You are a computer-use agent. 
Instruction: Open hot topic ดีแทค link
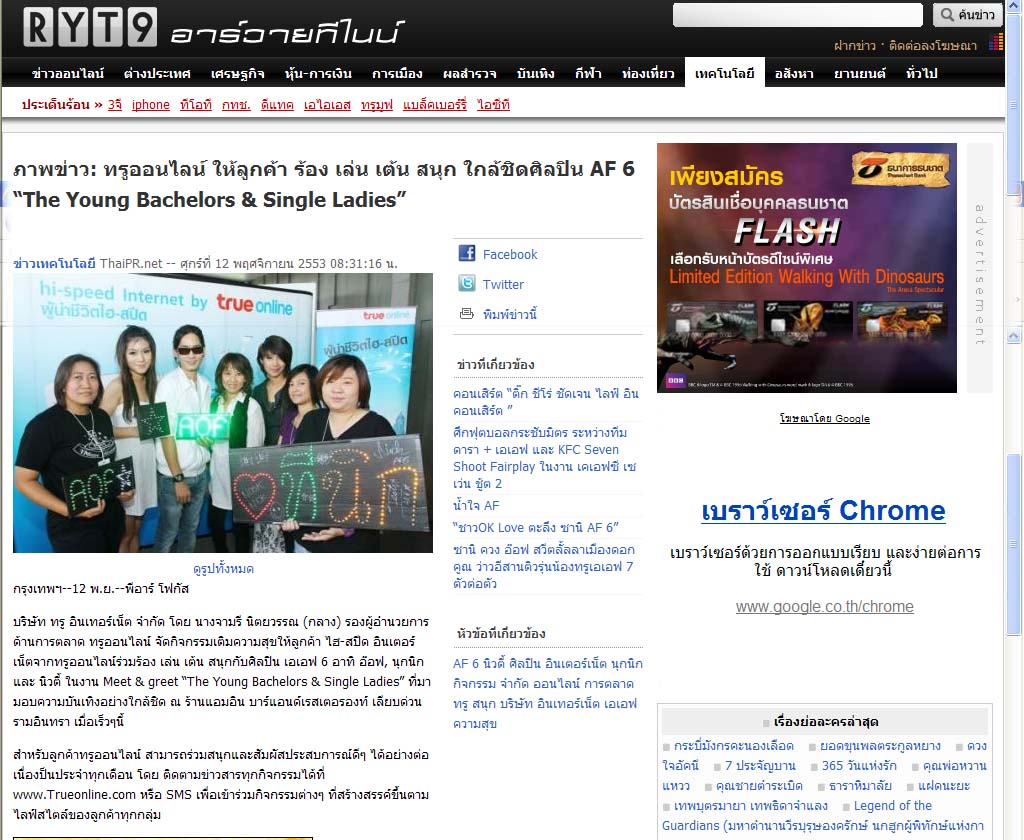point(277,105)
